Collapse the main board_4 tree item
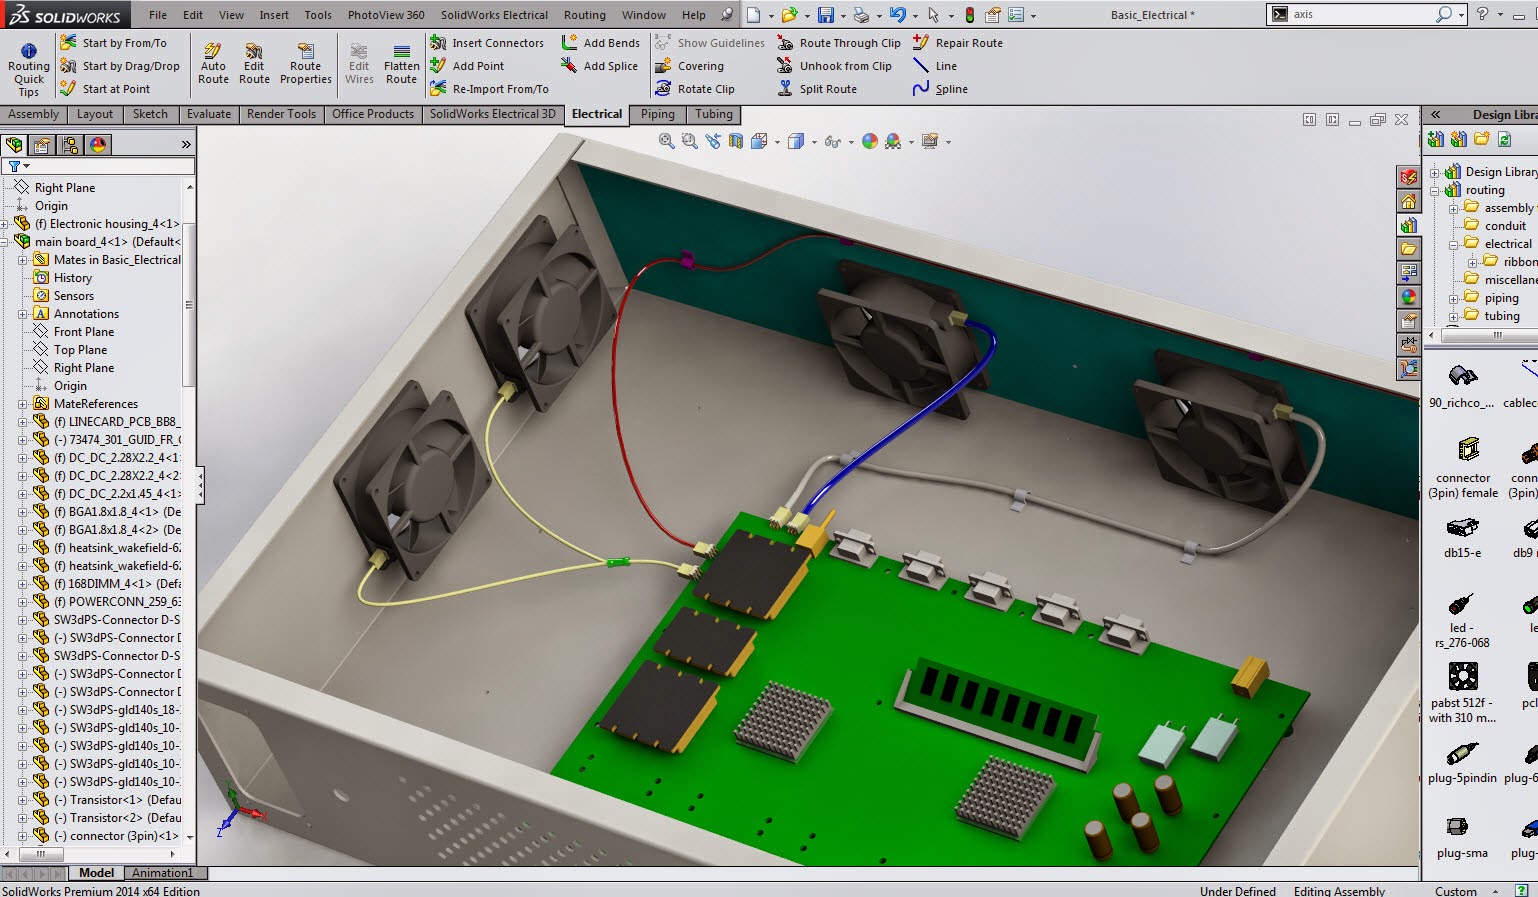Viewport: 1538px width, 897px height. point(6,241)
